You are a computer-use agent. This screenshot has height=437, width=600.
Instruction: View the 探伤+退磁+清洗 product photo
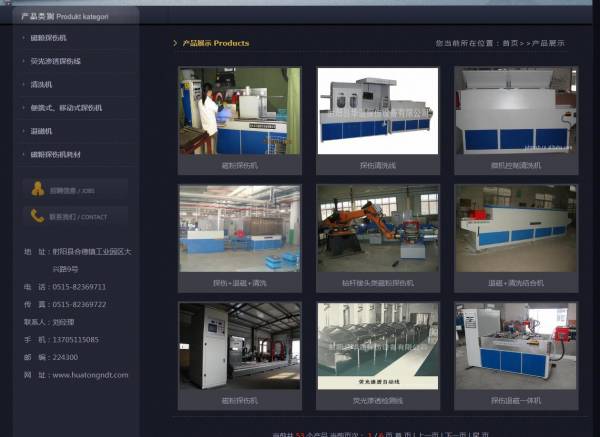pyautogui.click(x=239, y=229)
